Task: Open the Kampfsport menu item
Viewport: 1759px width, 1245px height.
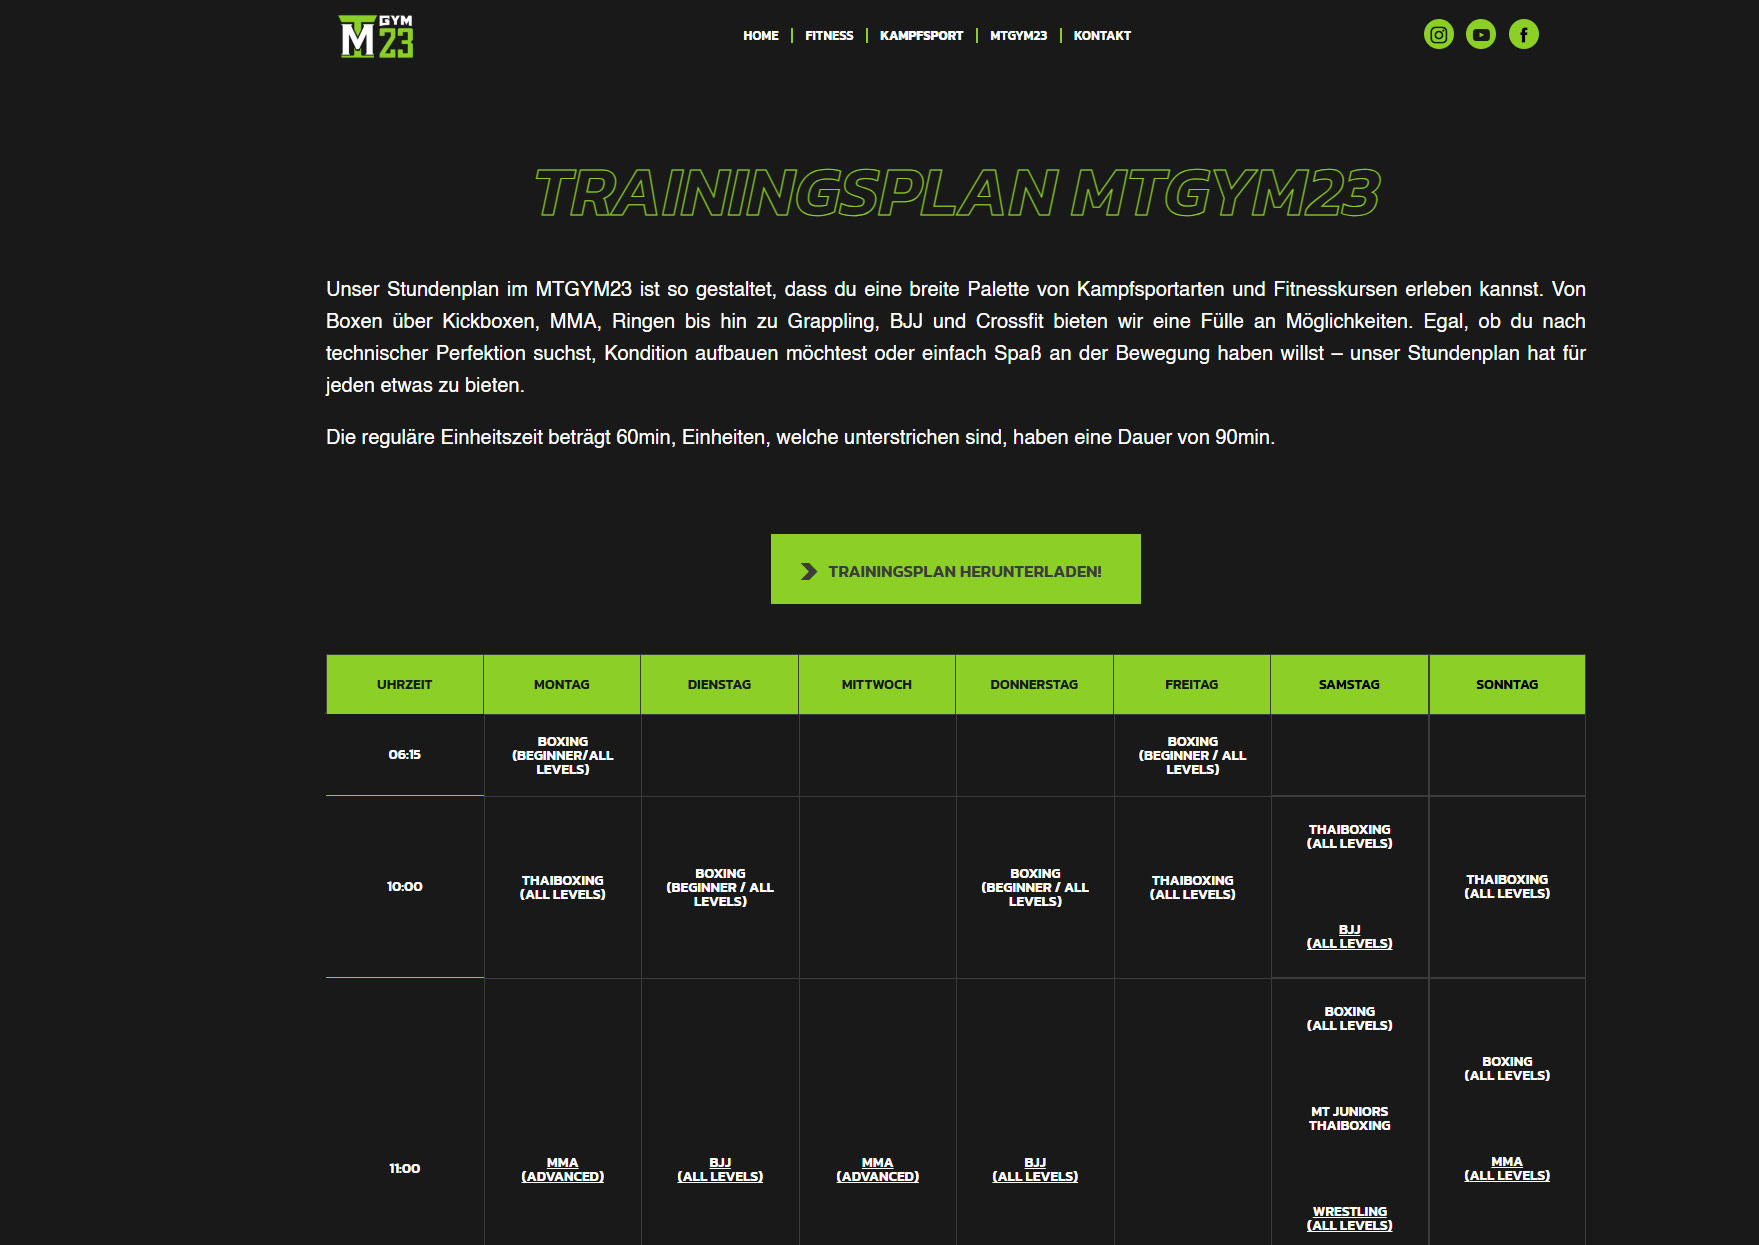Action: point(921,36)
